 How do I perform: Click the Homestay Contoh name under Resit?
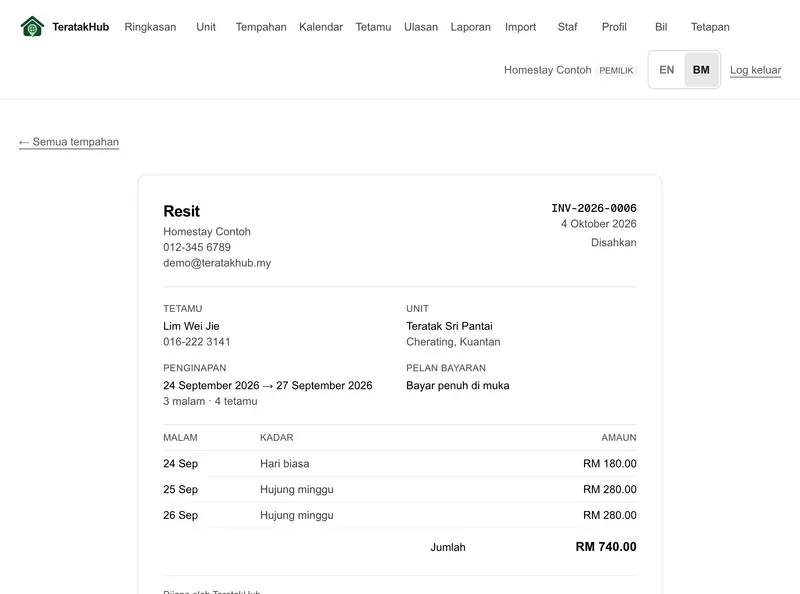(x=207, y=232)
